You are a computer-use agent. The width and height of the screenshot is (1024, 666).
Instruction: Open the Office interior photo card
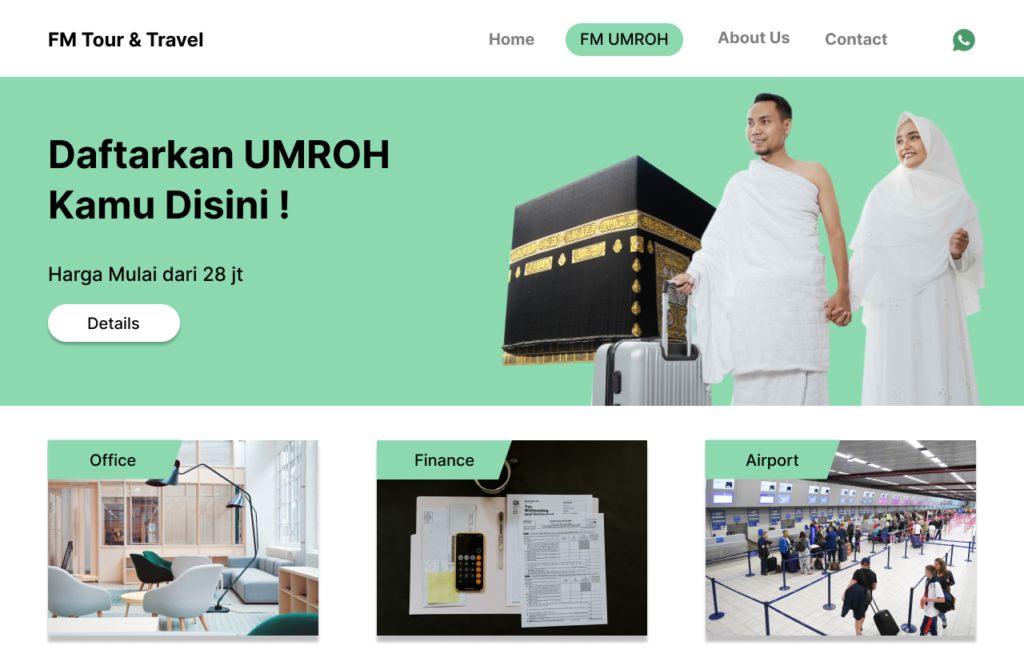[183, 538]
